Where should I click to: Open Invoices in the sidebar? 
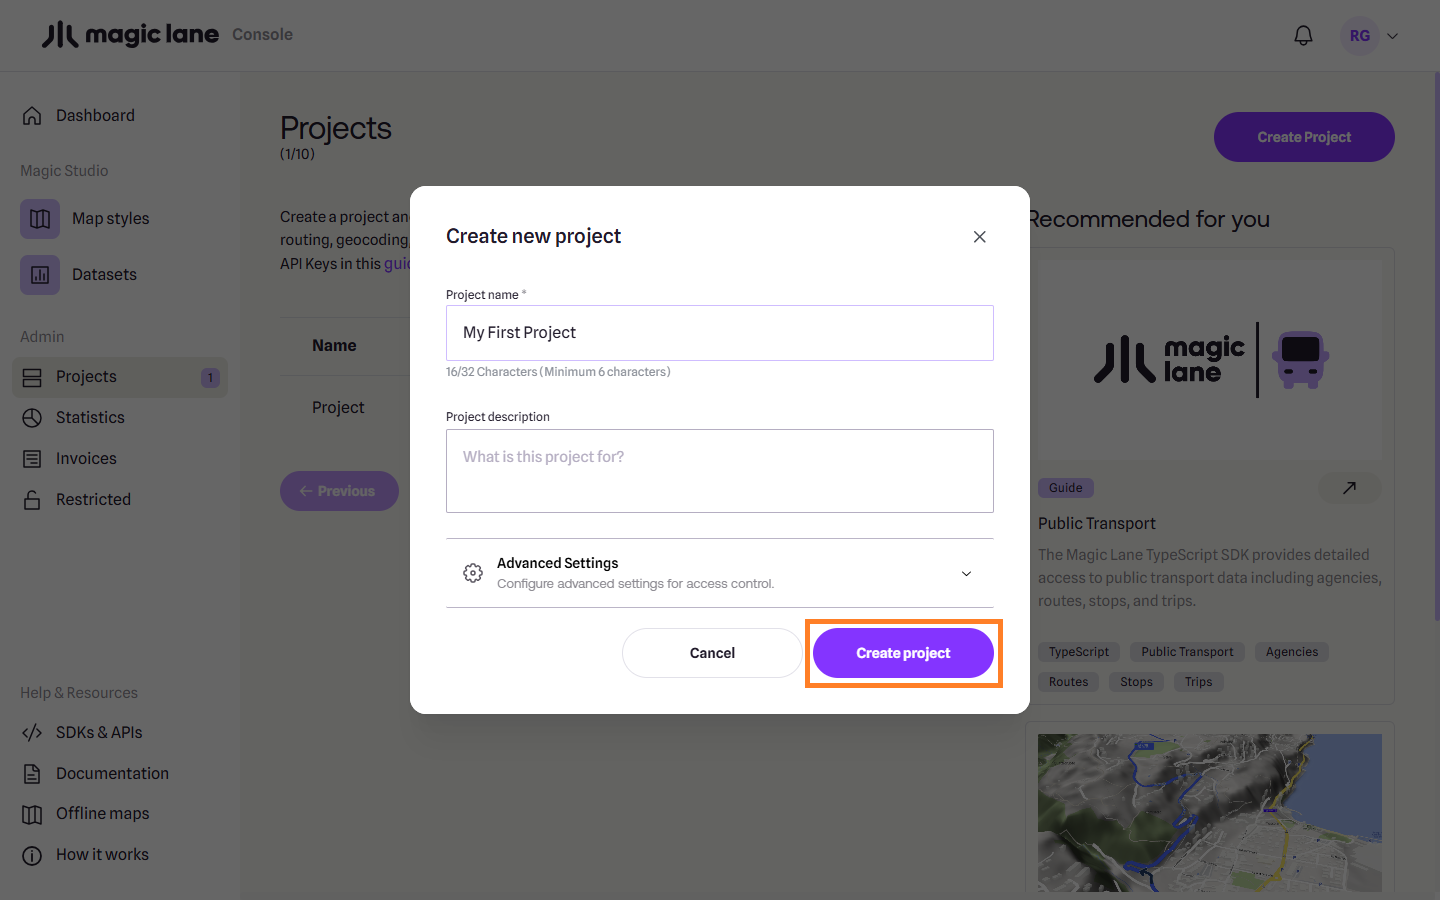(86, 459)
